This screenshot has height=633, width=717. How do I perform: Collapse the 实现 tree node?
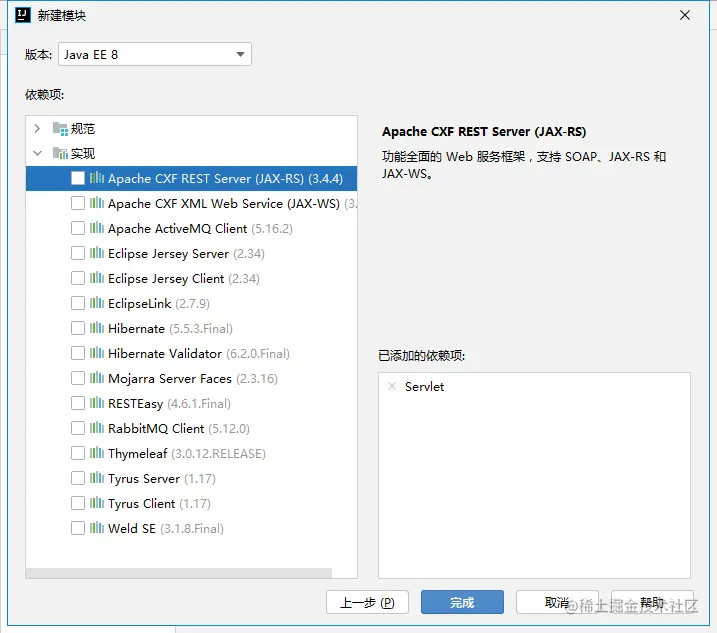37,154
